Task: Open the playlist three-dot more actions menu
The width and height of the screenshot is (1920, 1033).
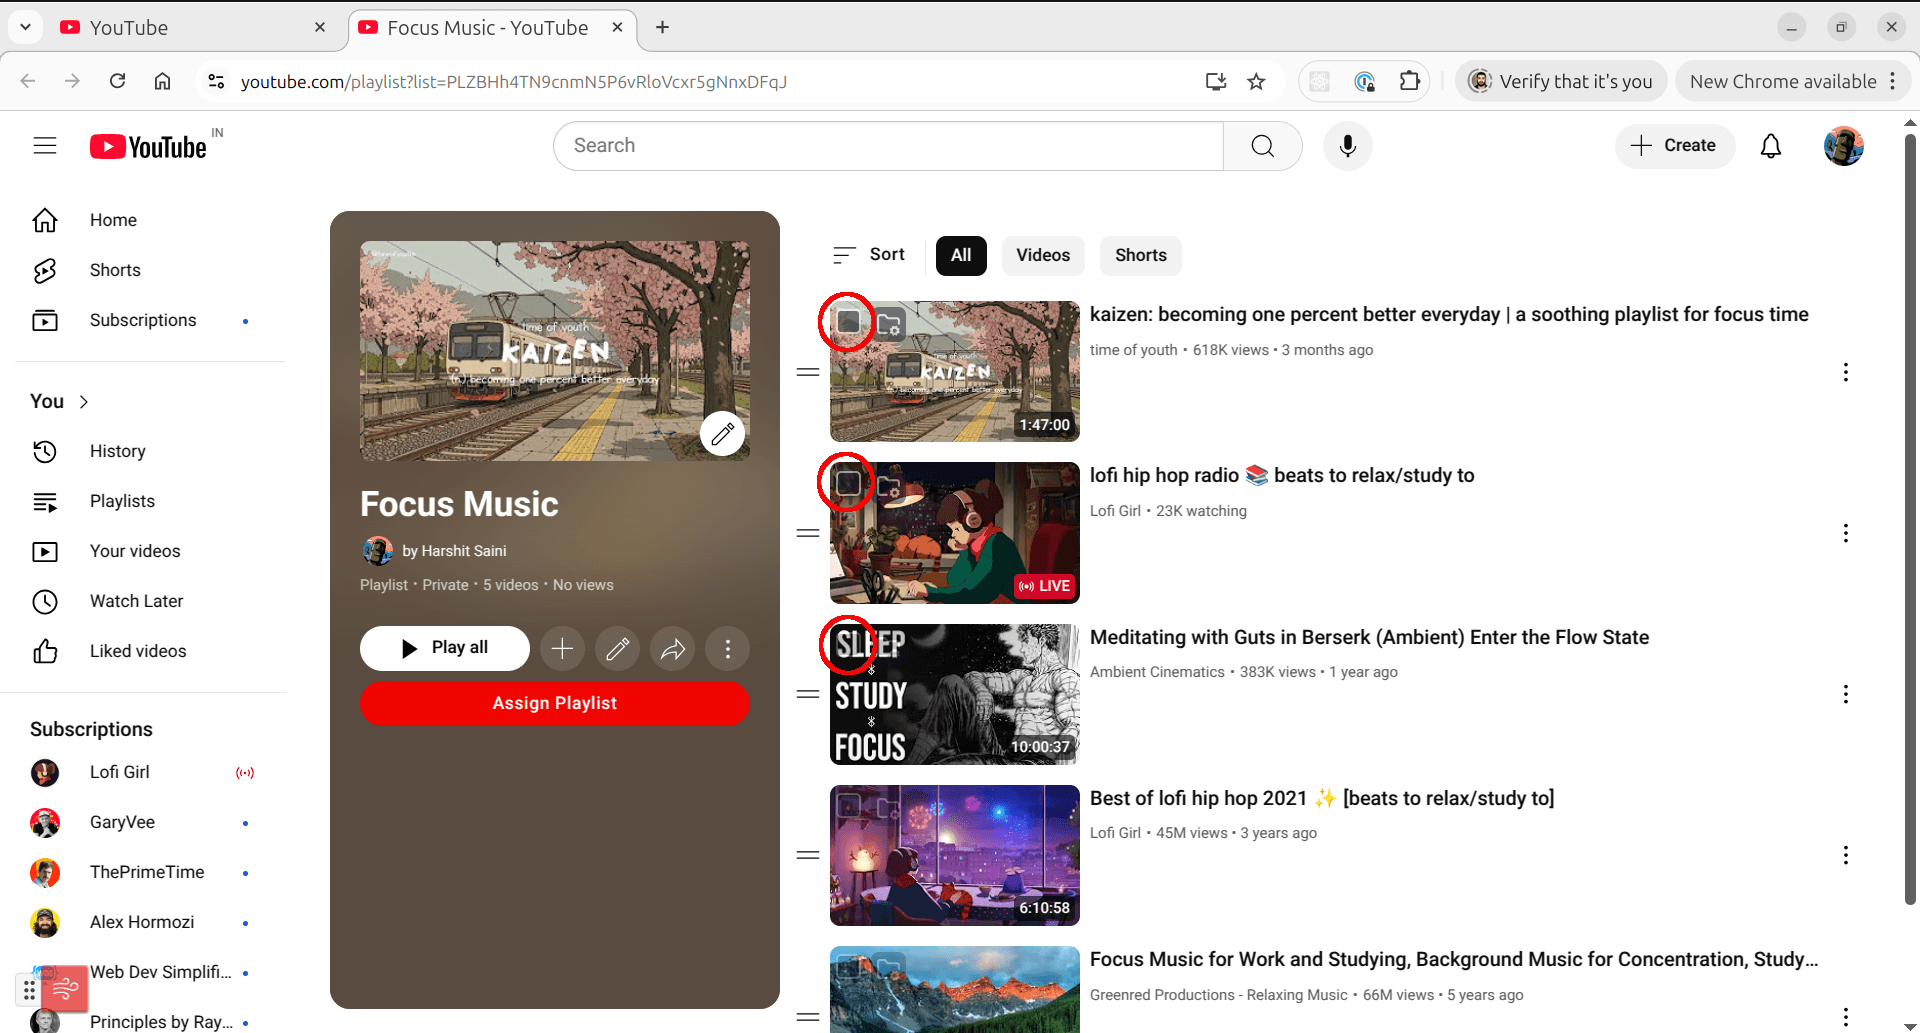Action: point(727,649)
